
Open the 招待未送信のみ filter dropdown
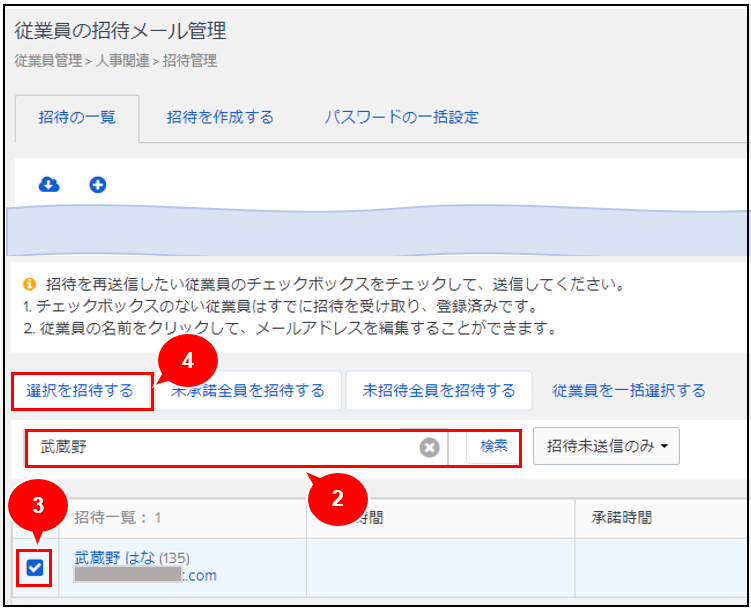606,446
